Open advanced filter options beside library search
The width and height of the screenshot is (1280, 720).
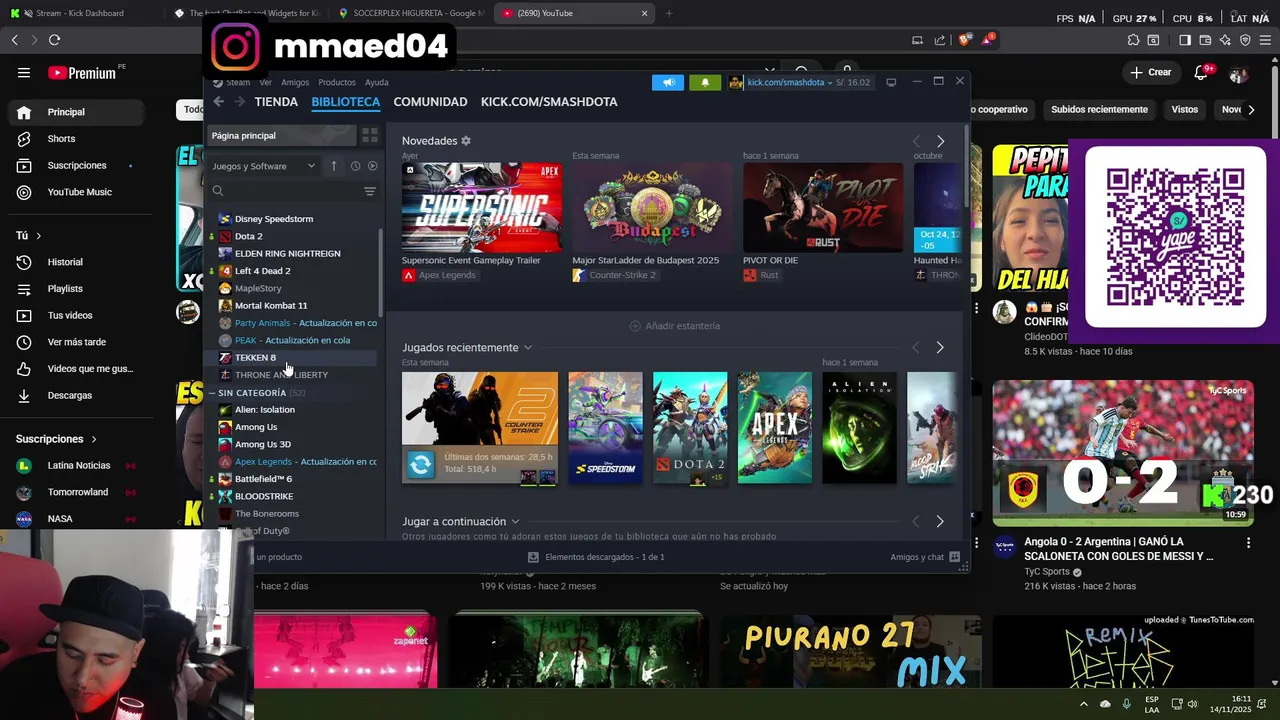coord(370,191)
